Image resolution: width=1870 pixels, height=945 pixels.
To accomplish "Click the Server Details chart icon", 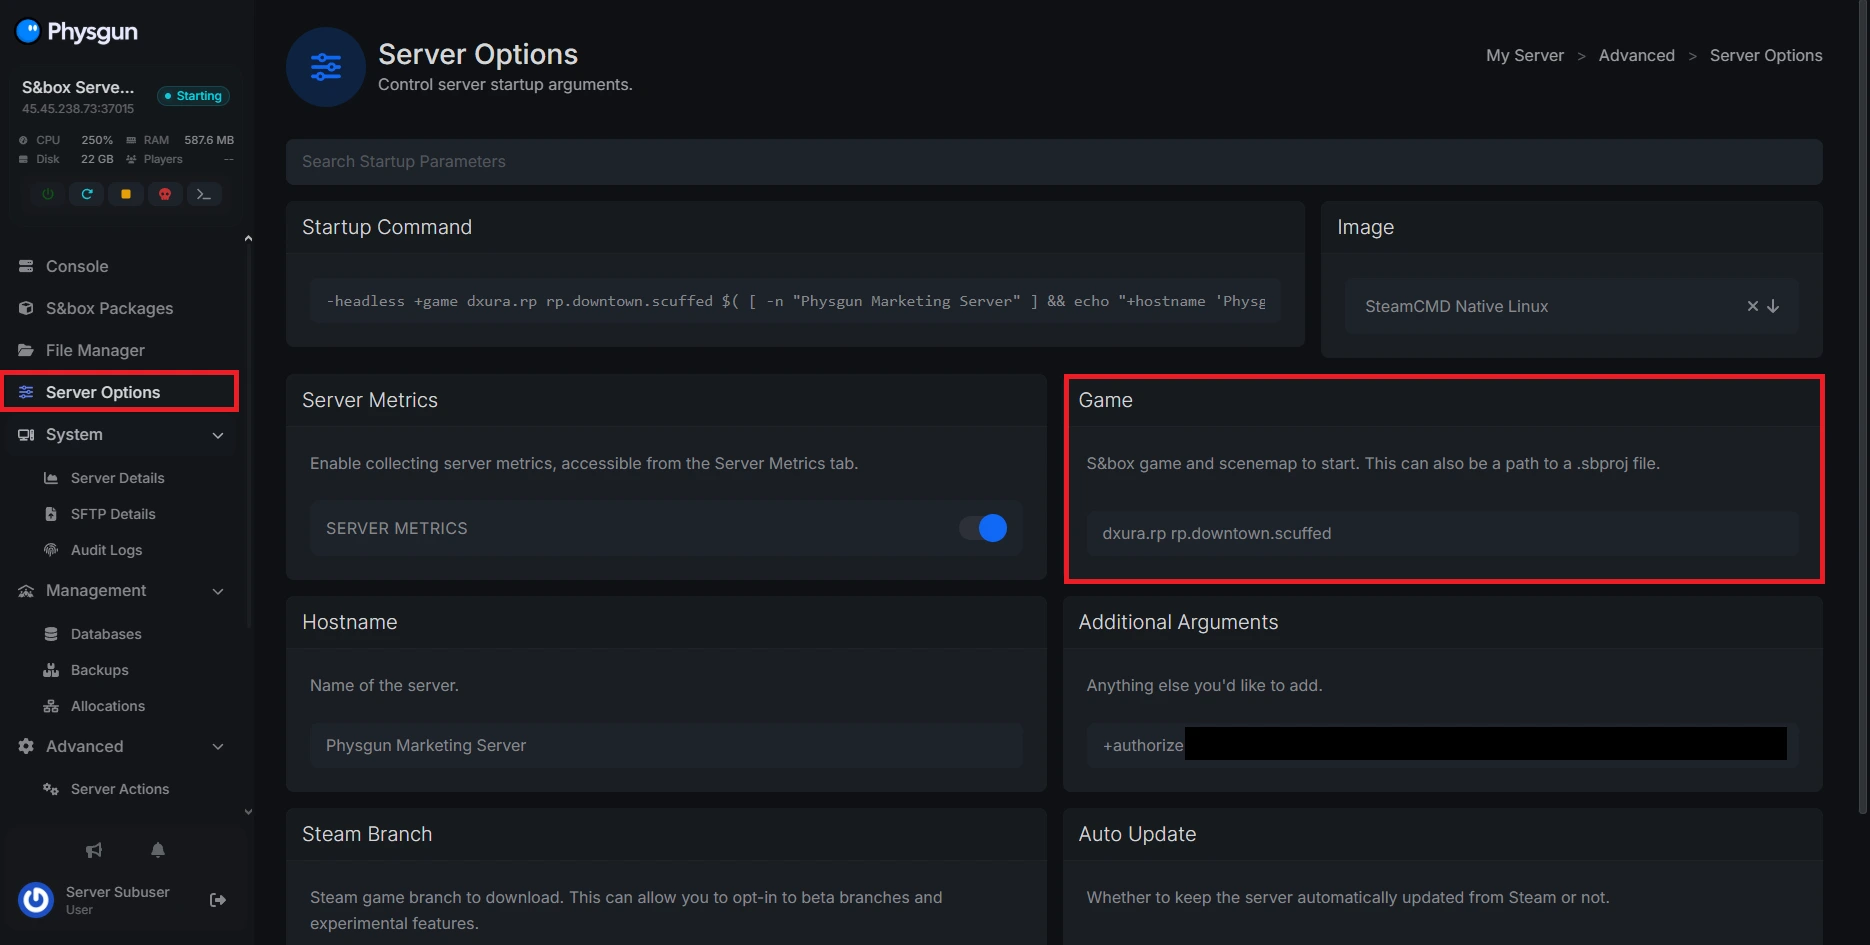I will point(51,478).
